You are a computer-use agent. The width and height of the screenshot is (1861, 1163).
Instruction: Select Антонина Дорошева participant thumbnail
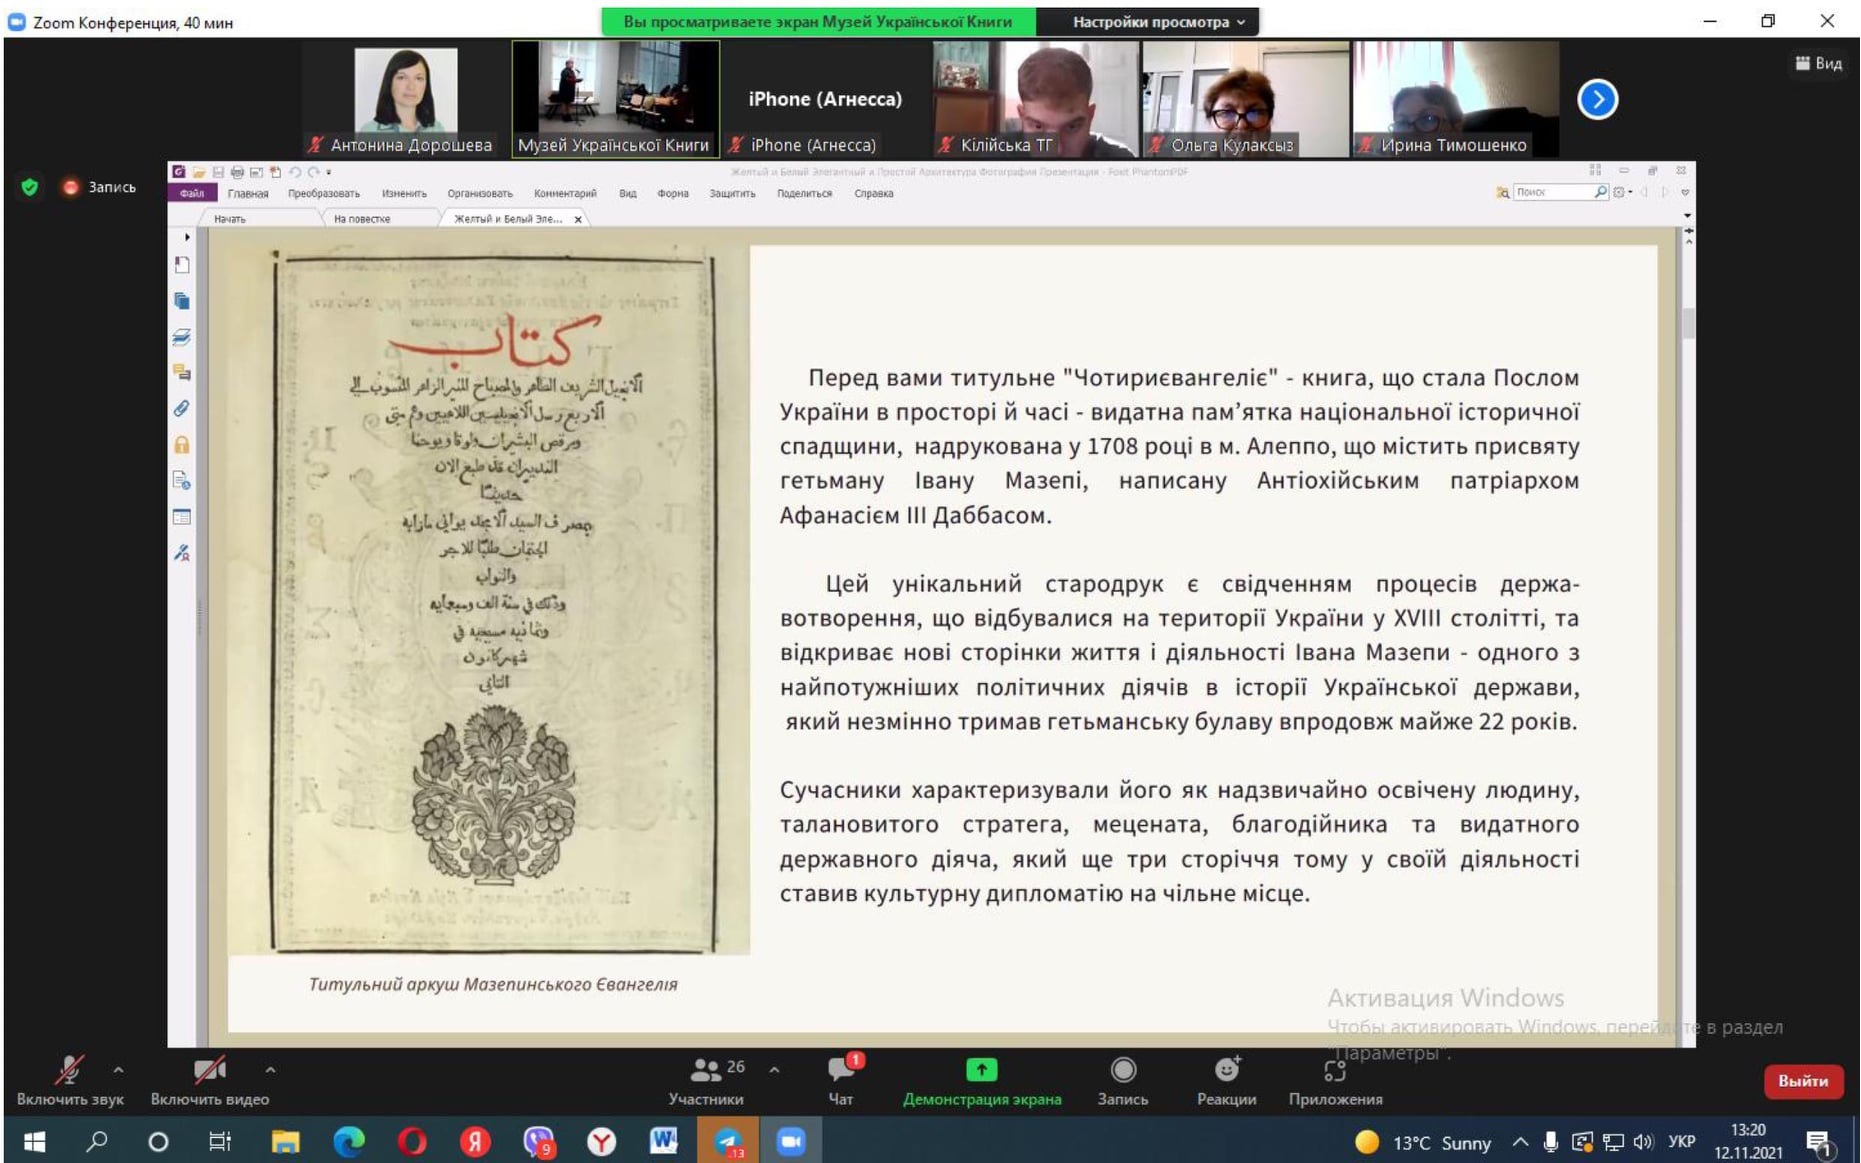point(406,98)
